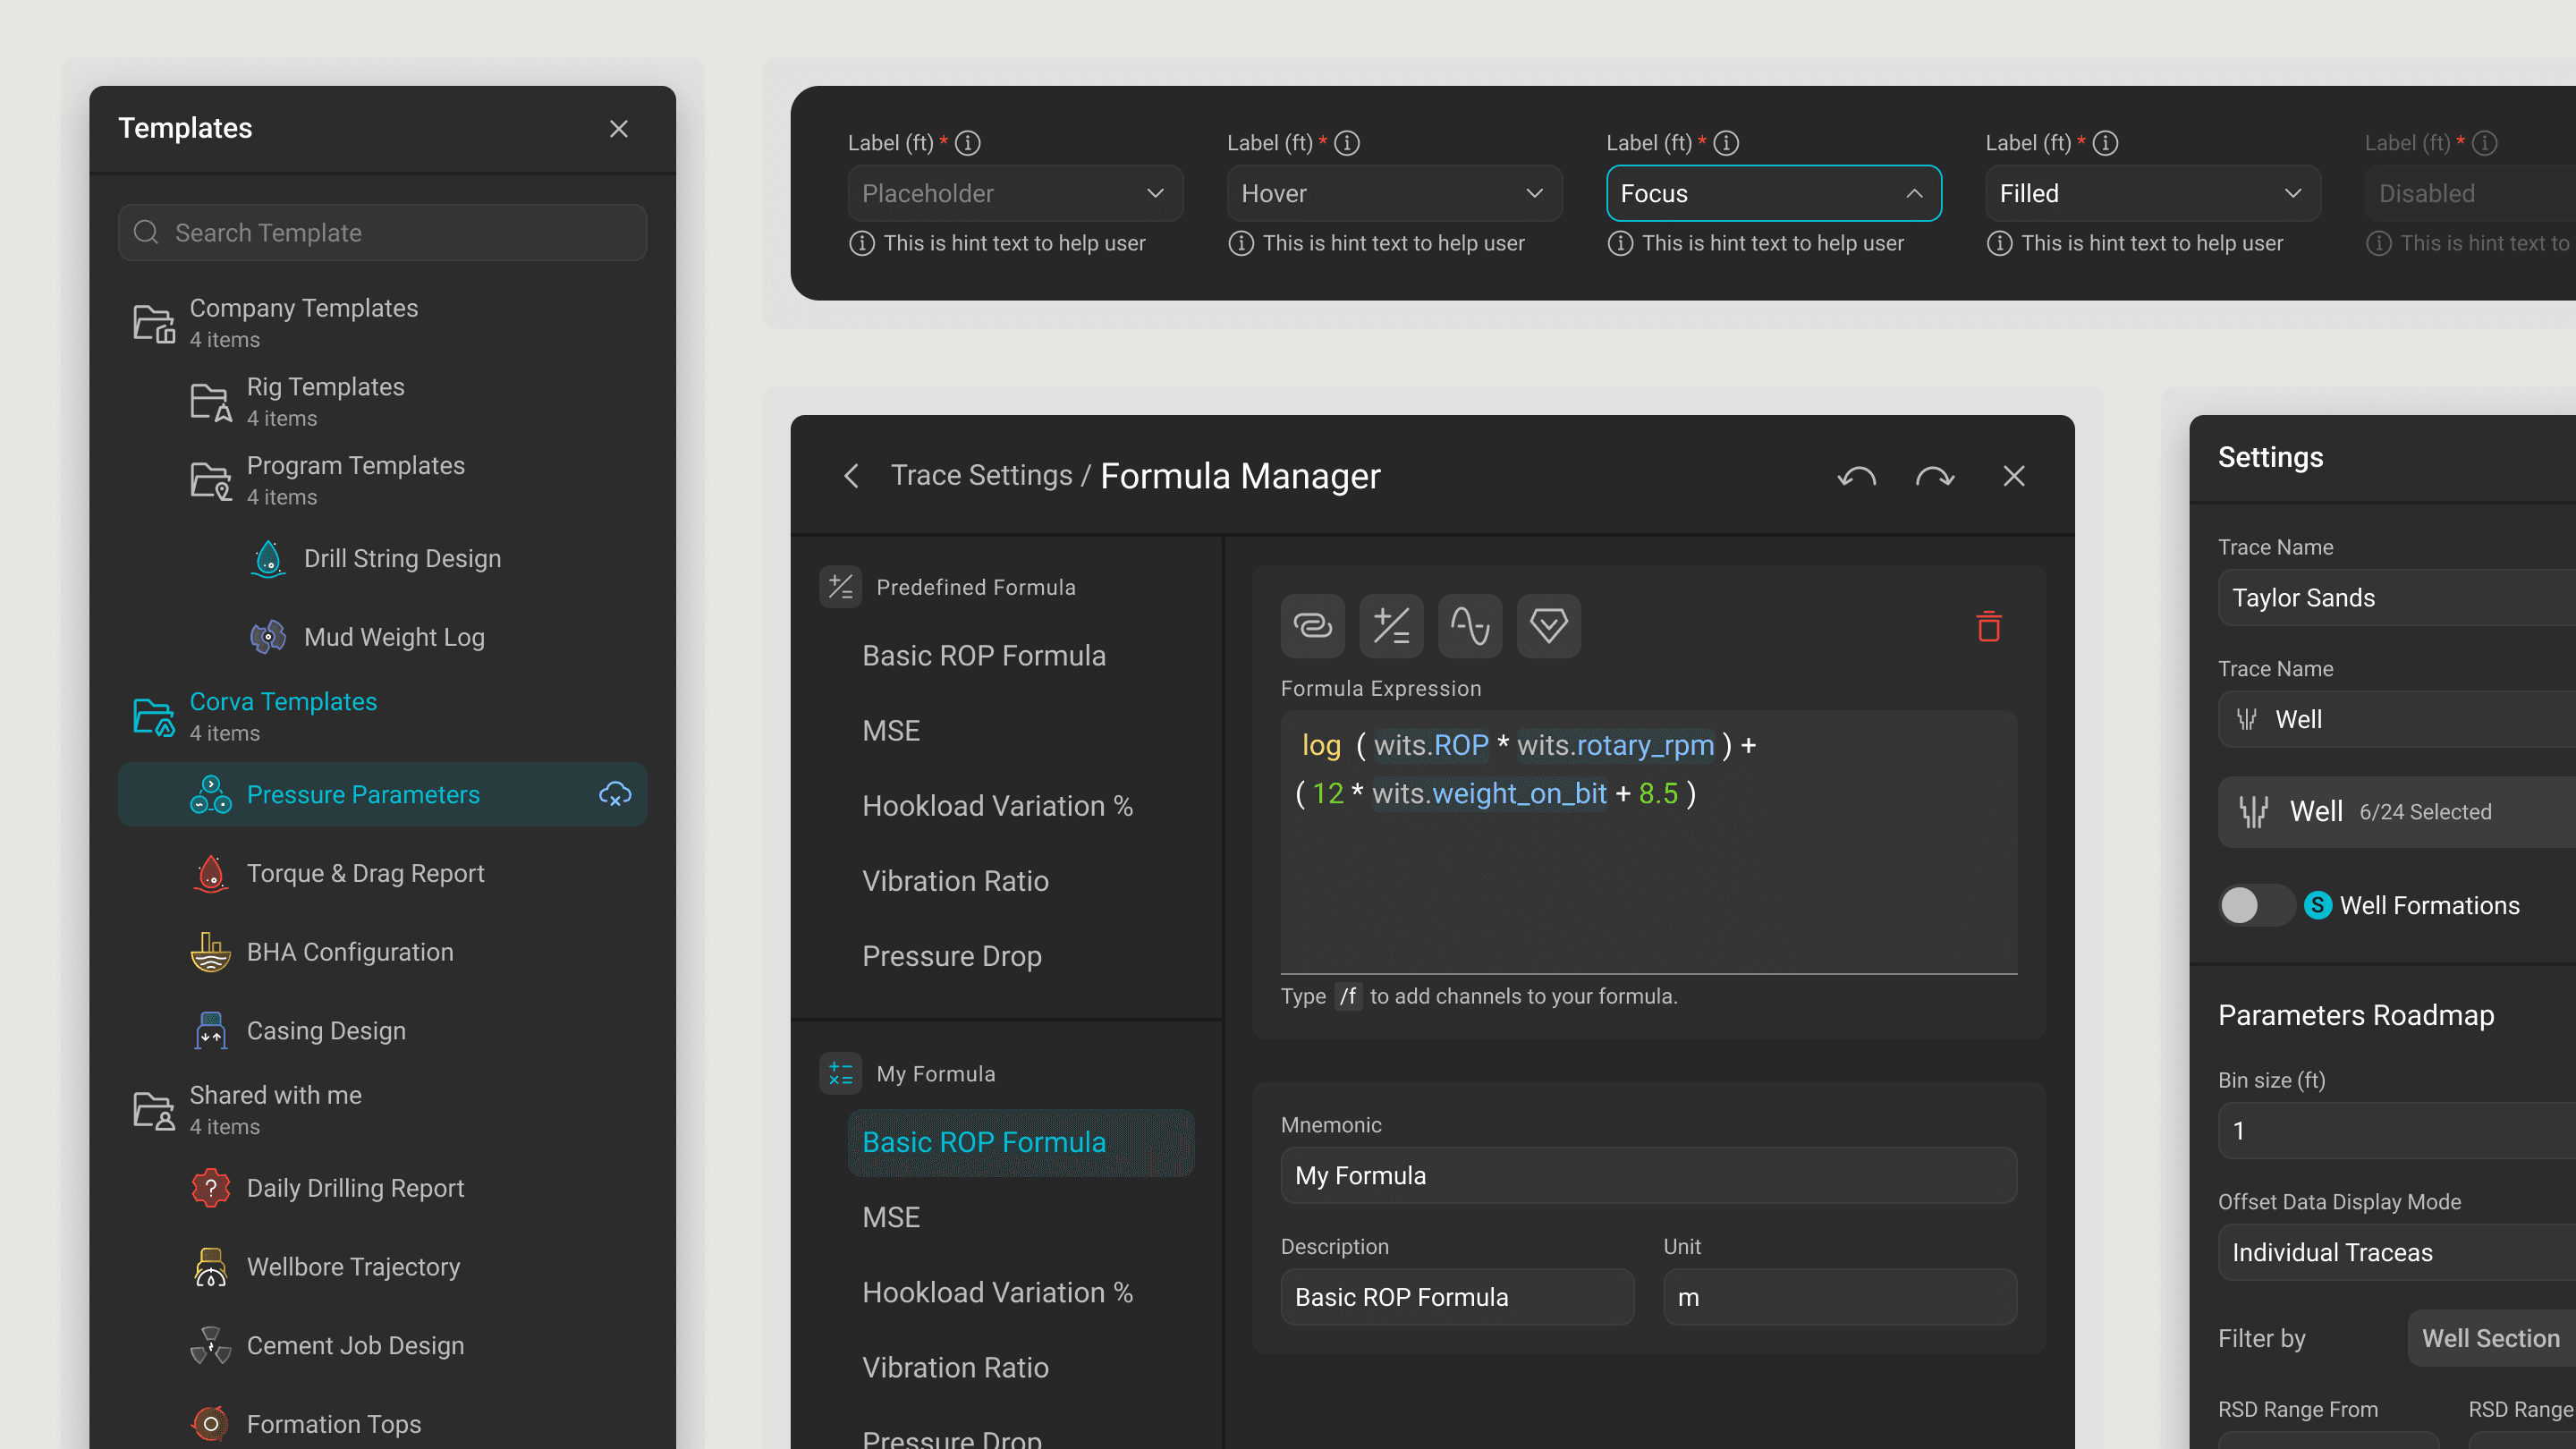Click the Formation Tops icon
The image size is (2576, 1449).
pos(211,1424)
